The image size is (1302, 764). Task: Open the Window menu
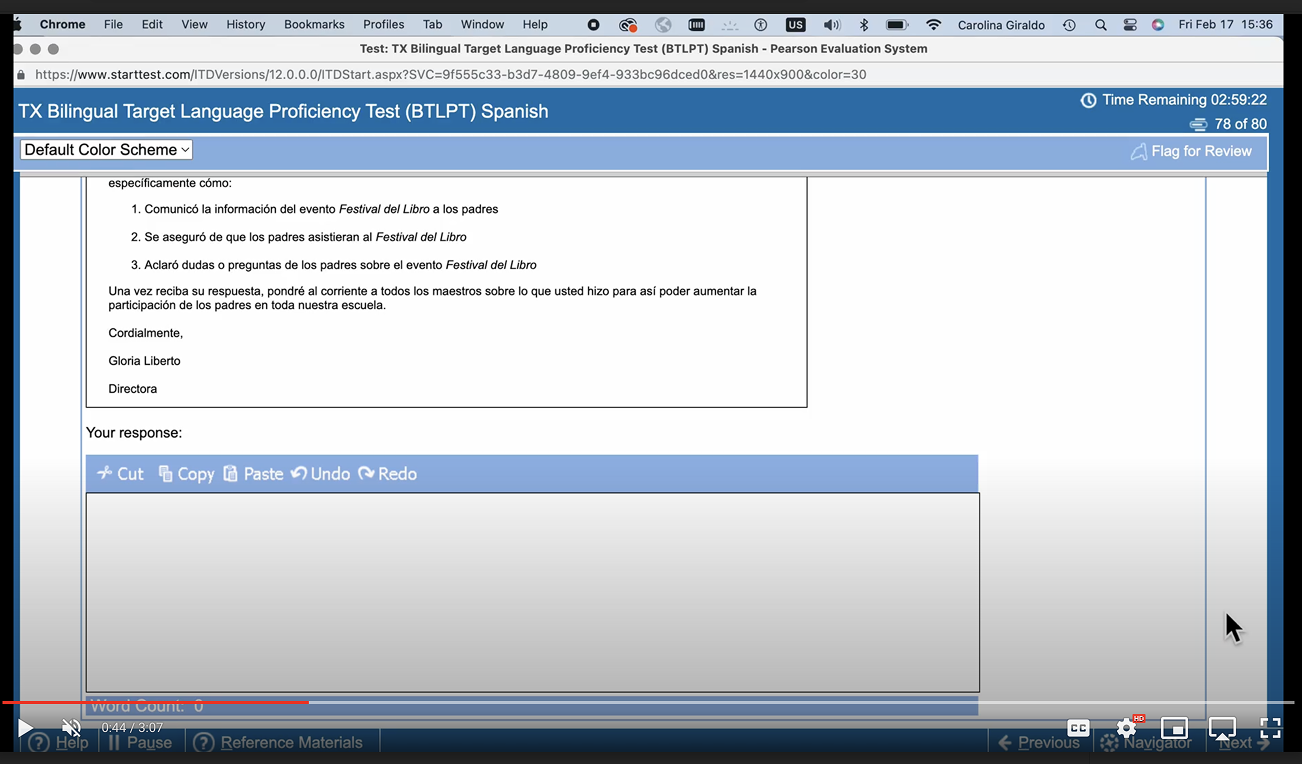pyautogui.click(x=482, y=24)
